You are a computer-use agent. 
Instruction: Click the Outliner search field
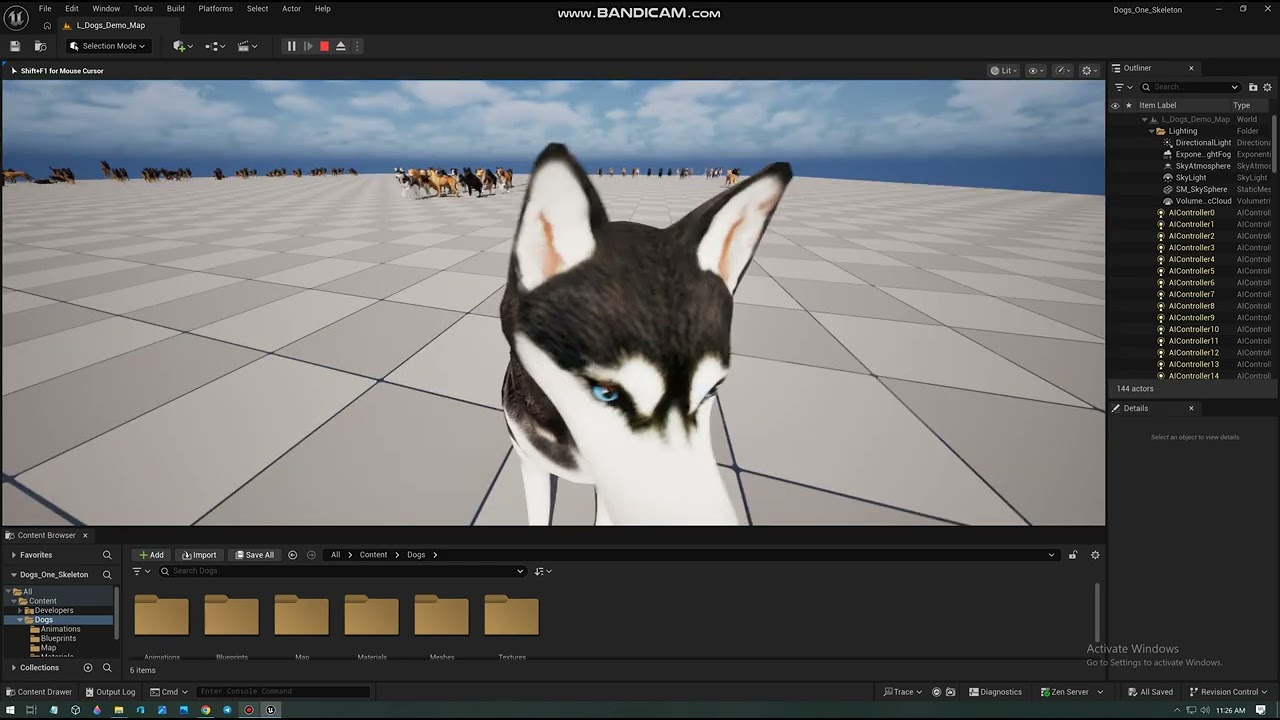point(1190,87)
